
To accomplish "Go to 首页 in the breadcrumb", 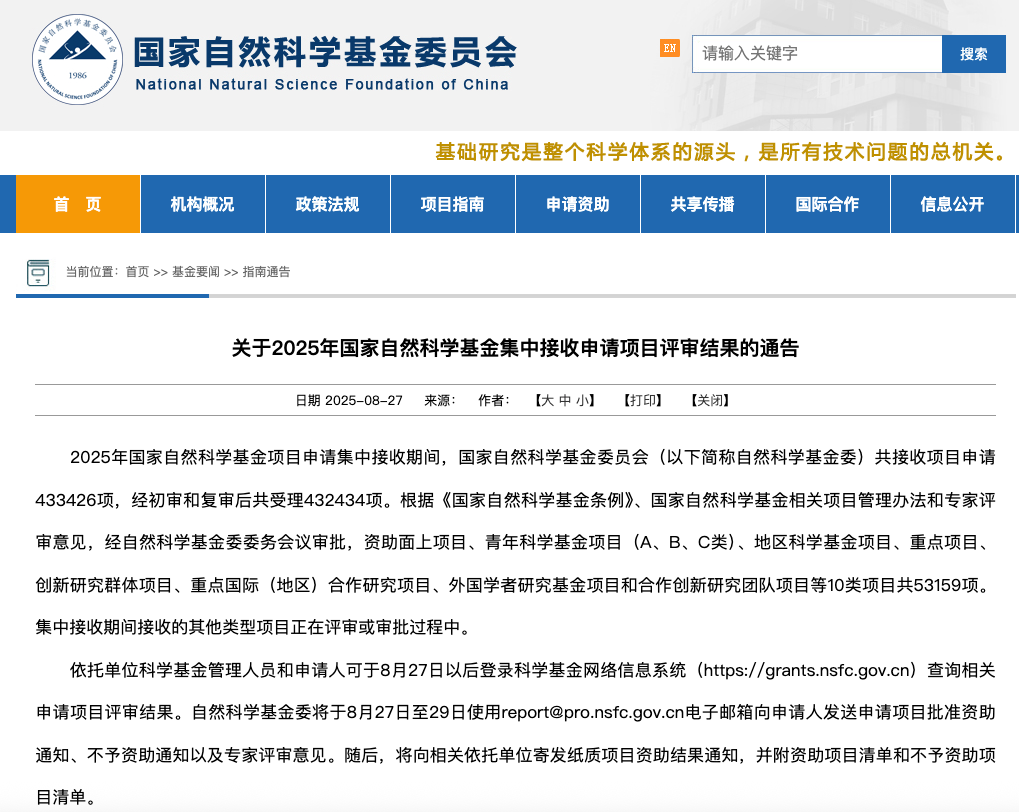I will point(137,272).
